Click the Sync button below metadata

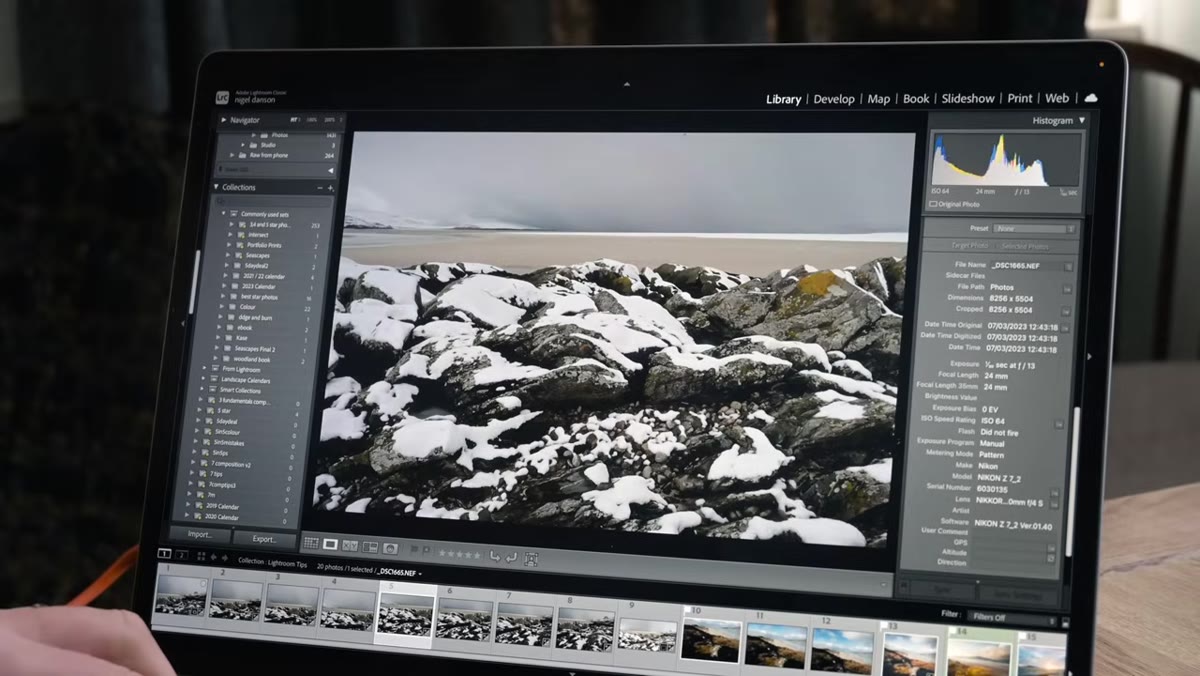[942, 588]
